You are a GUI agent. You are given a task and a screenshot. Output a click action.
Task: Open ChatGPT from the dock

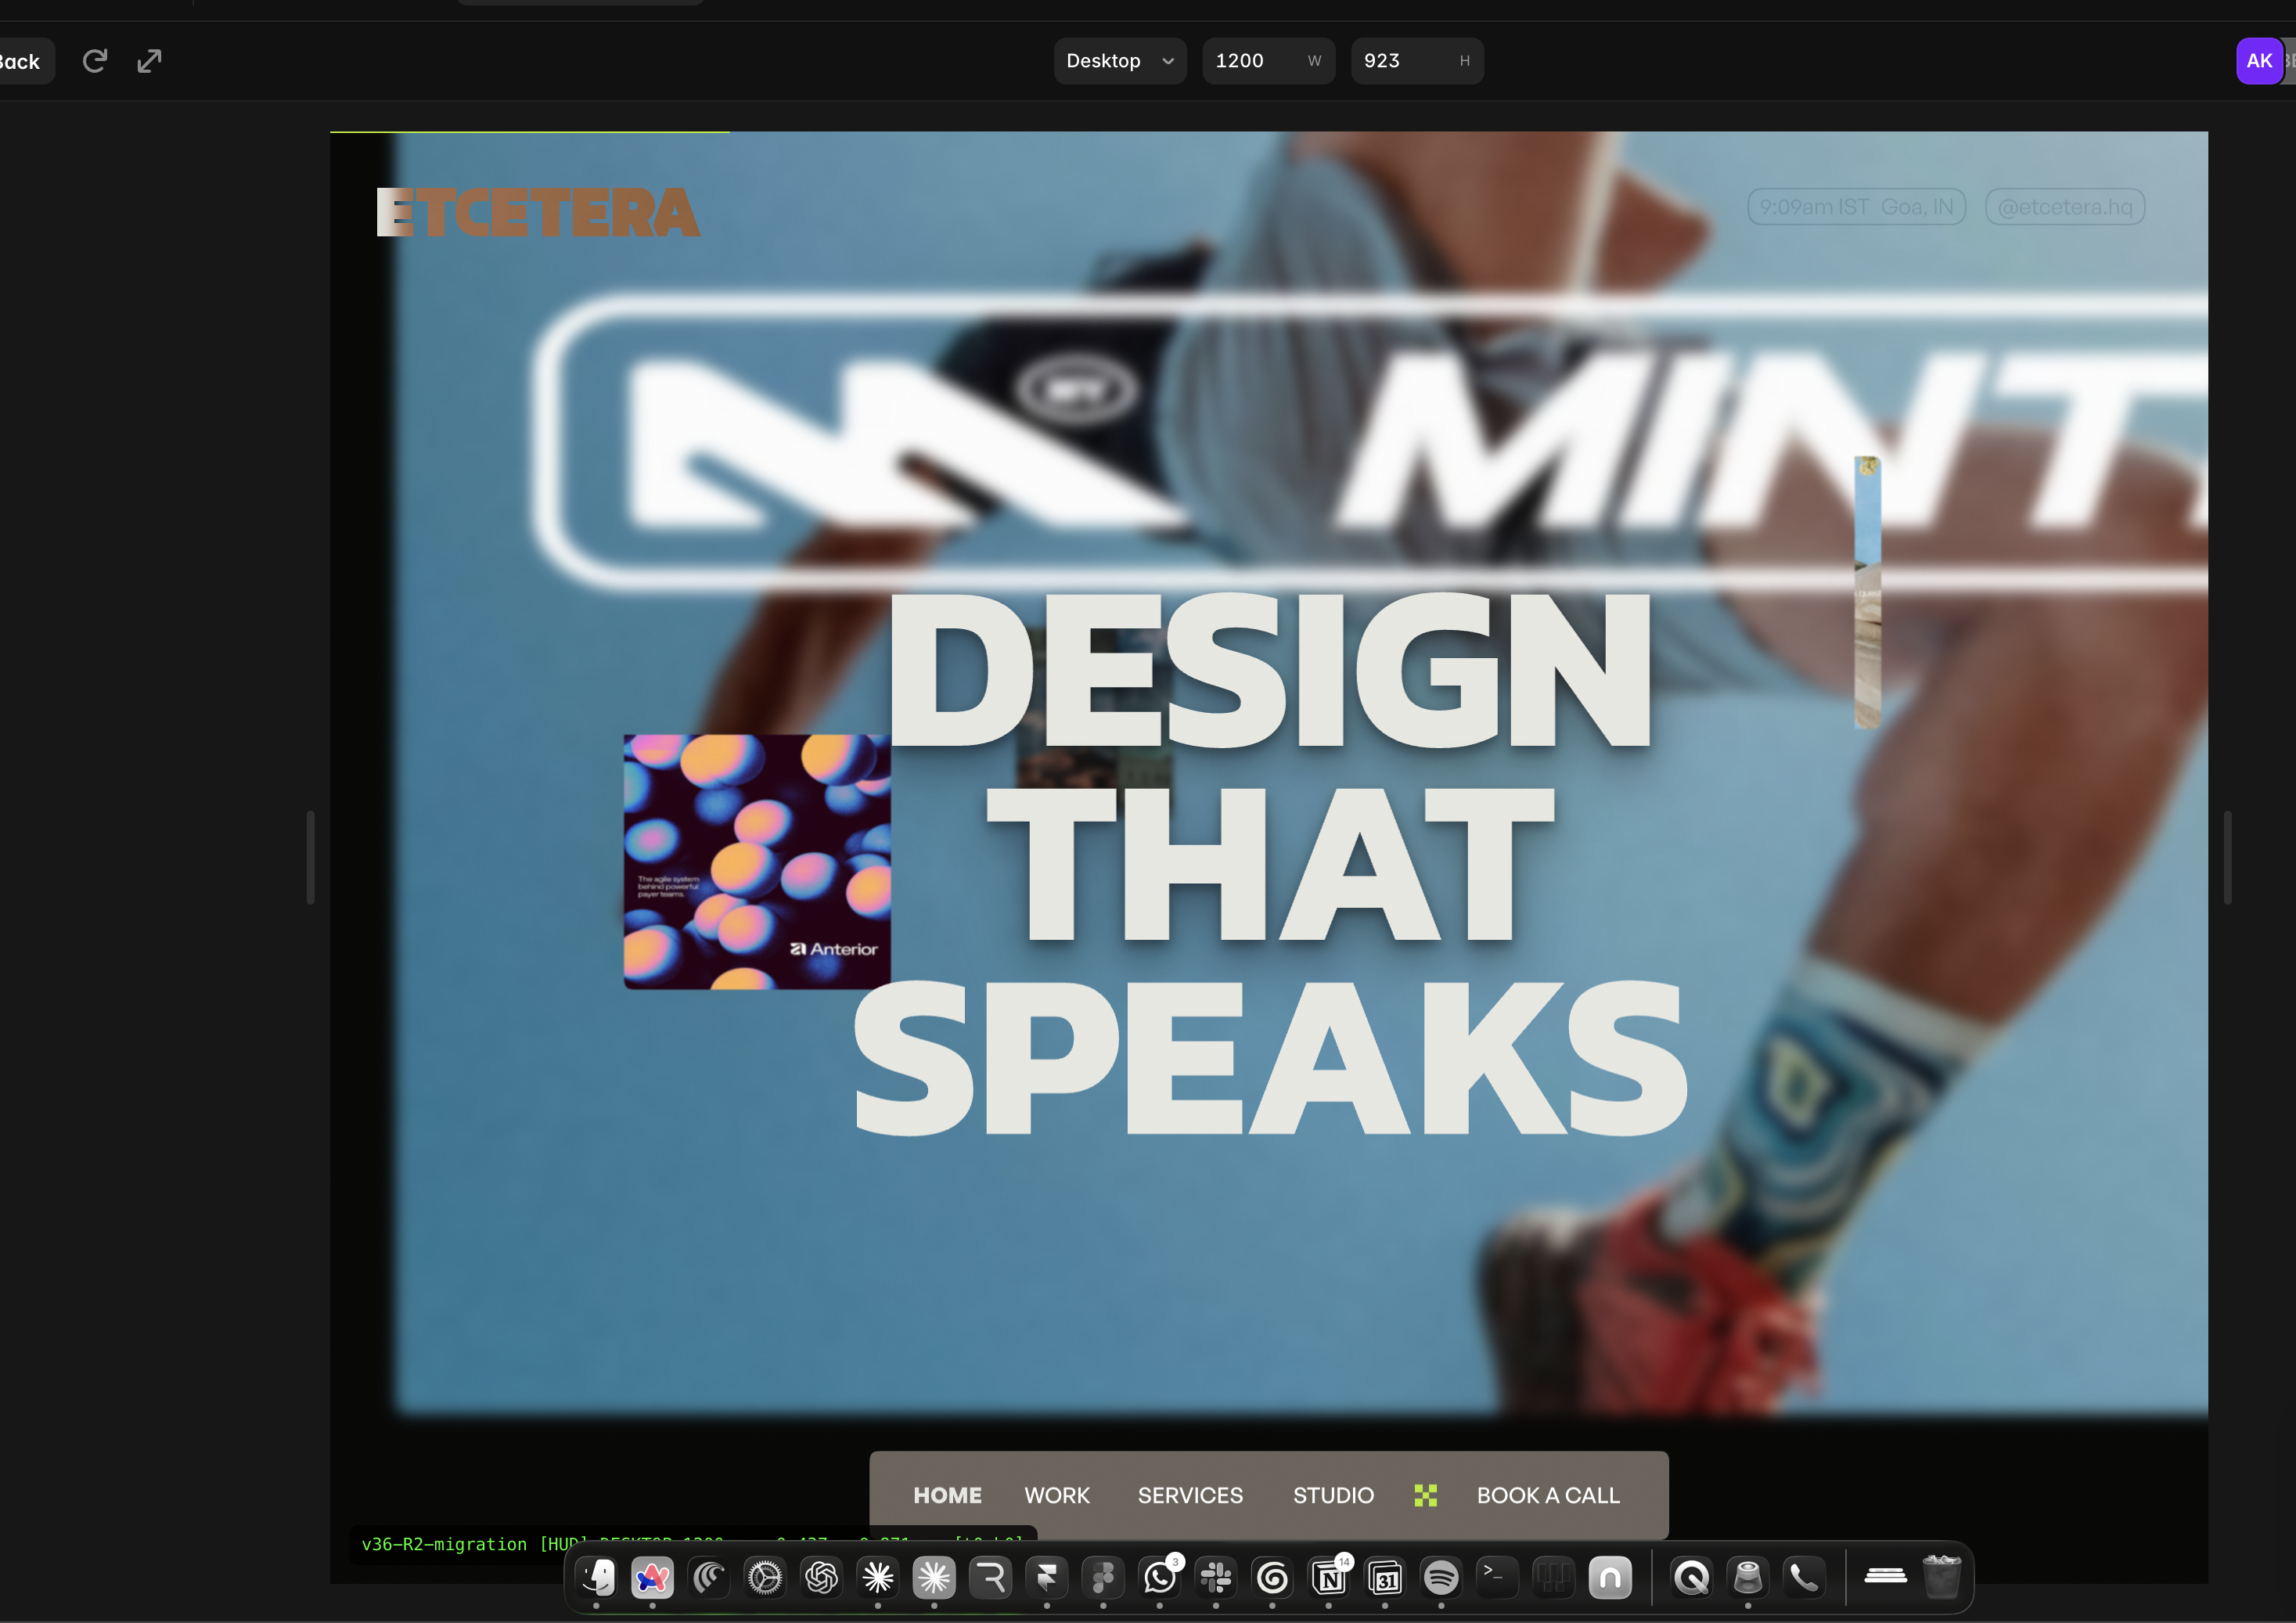pyautogui.click(x=822, y=1578)
